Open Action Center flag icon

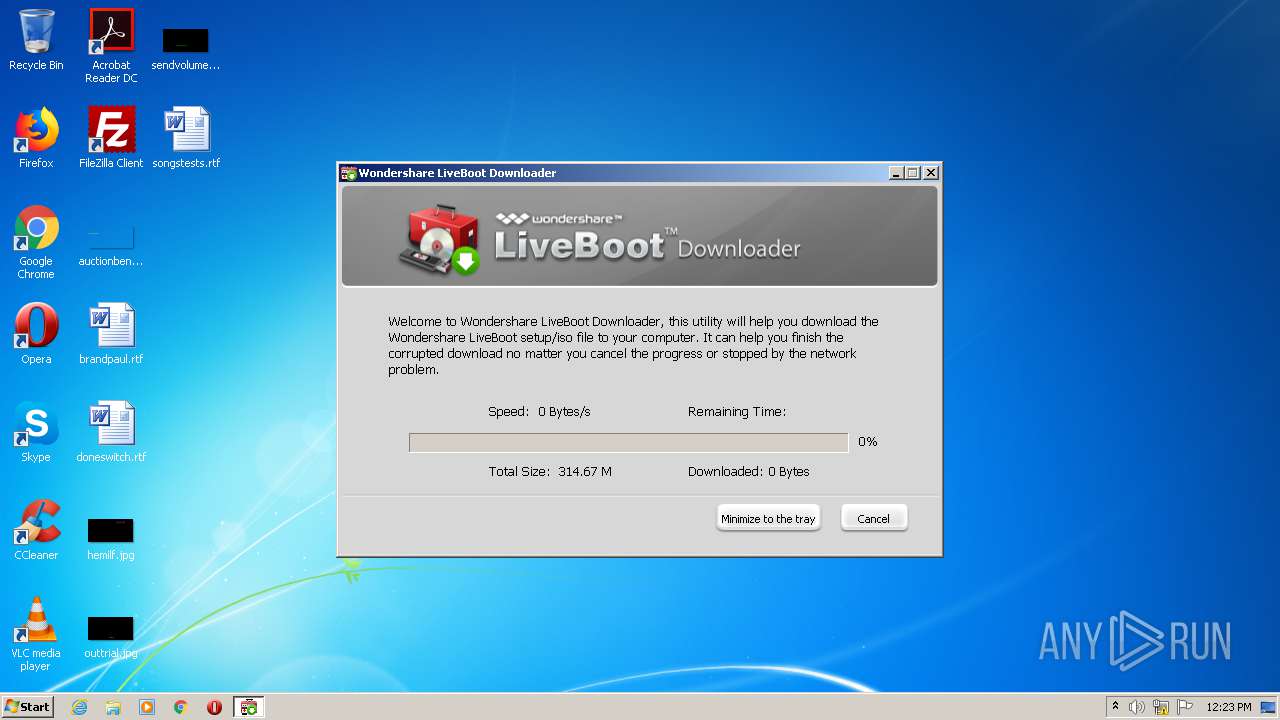click(1185, 707)
